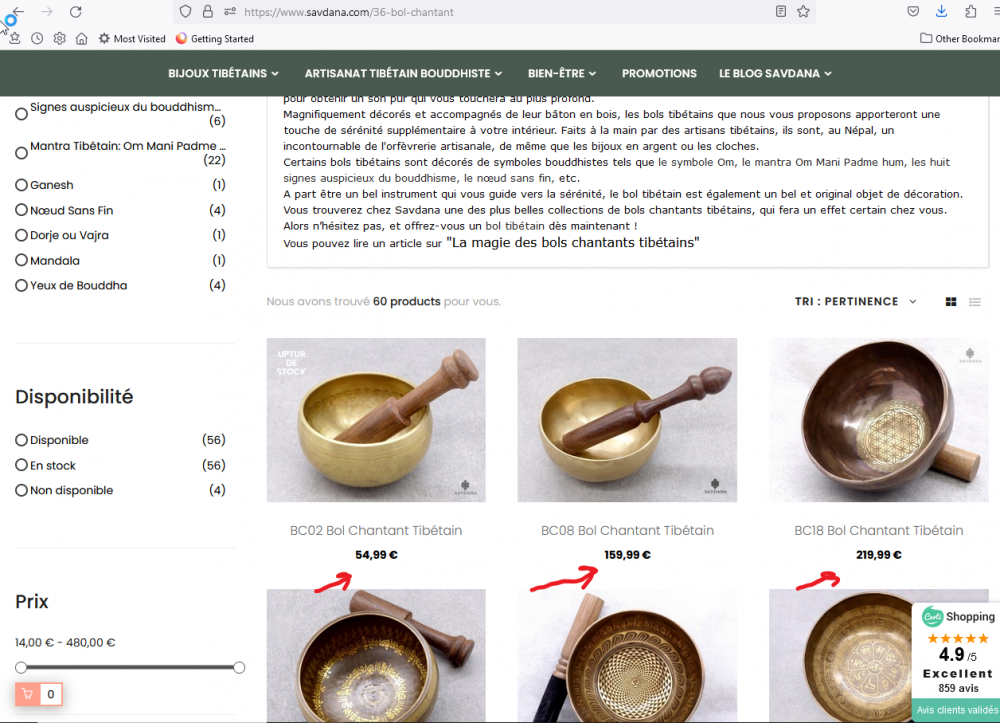The width and height of the screenshot is (1000, 723).
Task: Open the BC02 Bol Chantant Tibétain link
Action: coord(376,530)
